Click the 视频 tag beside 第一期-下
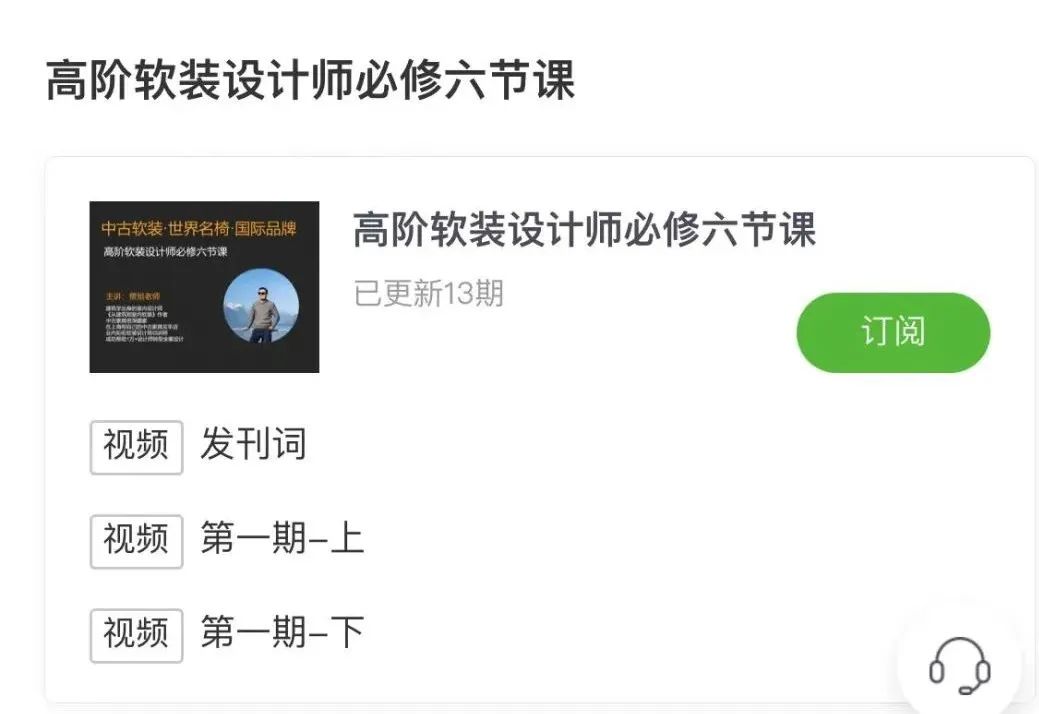Viewport: 1039px width, 714px height. [137, 635]
